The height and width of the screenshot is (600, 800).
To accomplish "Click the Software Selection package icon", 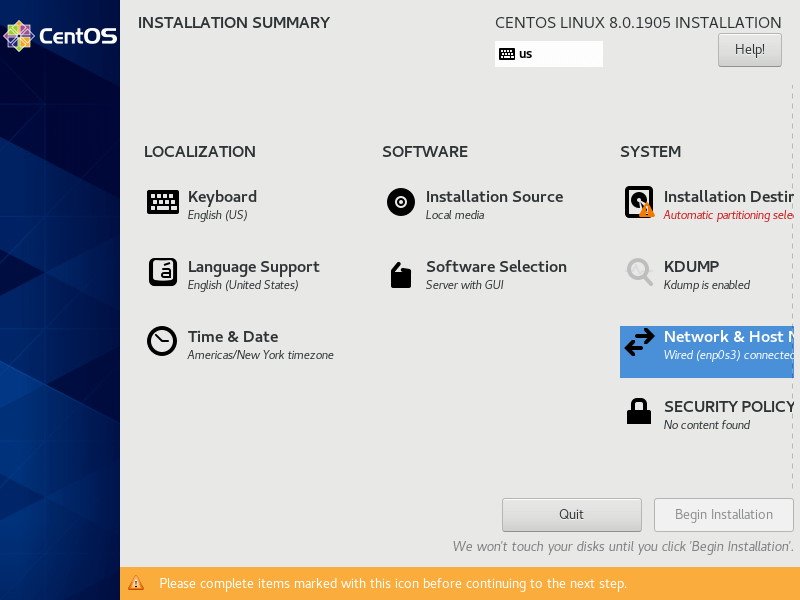I will point(401,275).
